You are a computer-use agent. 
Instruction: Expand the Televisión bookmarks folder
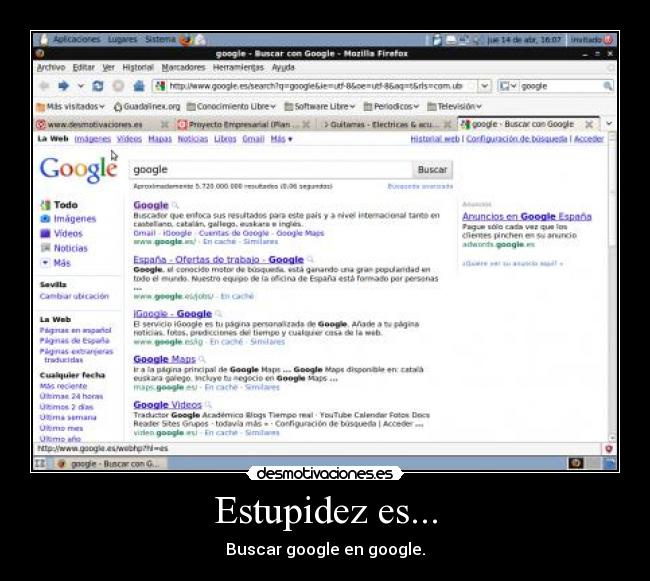click(x=454, y=107)
